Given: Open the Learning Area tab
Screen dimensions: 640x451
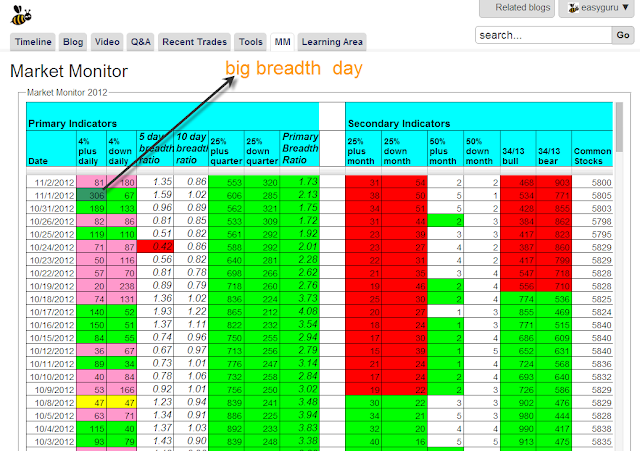Looking at the screenshot, I should pyautogui.click(x=332, y=42).
